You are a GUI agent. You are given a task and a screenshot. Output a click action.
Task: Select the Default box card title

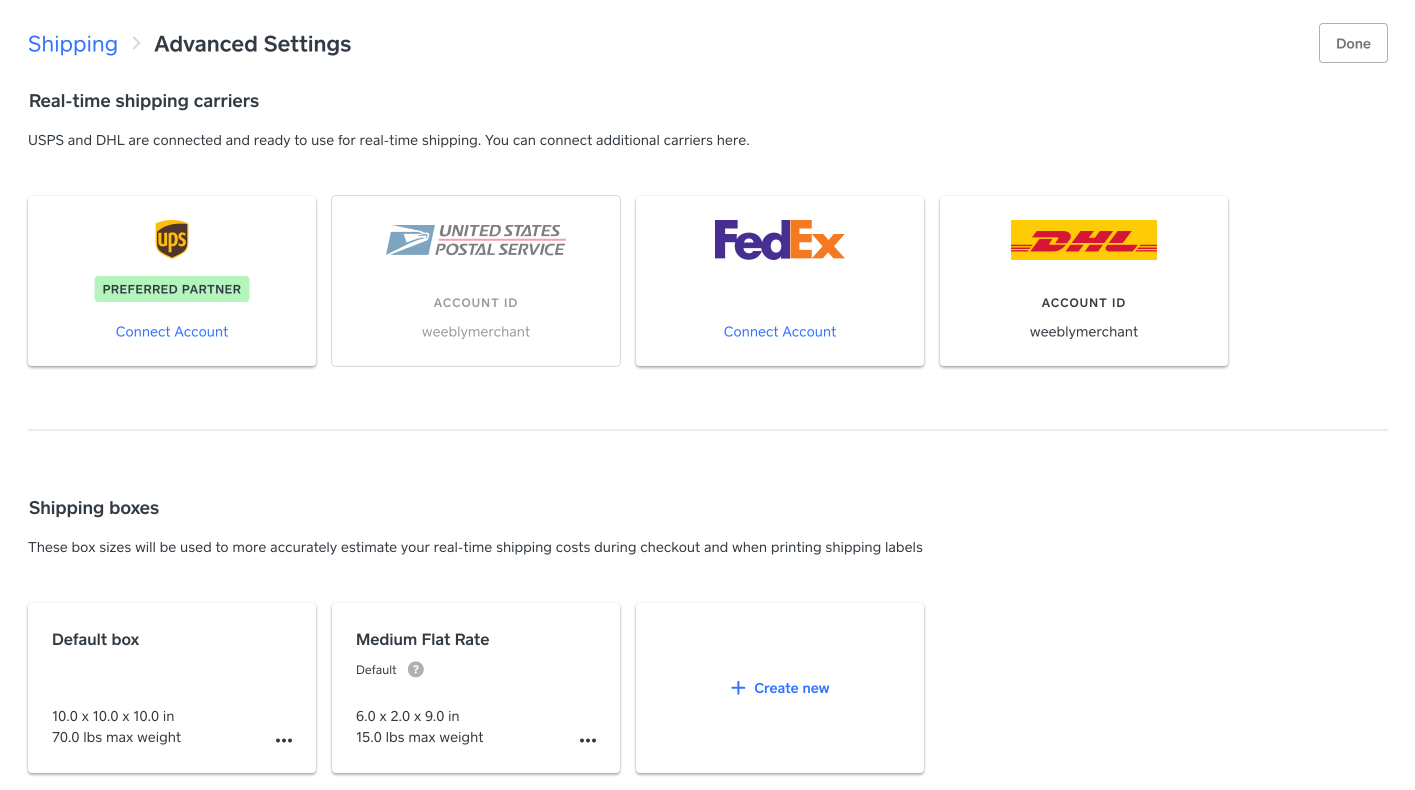(x=96, y=640)
